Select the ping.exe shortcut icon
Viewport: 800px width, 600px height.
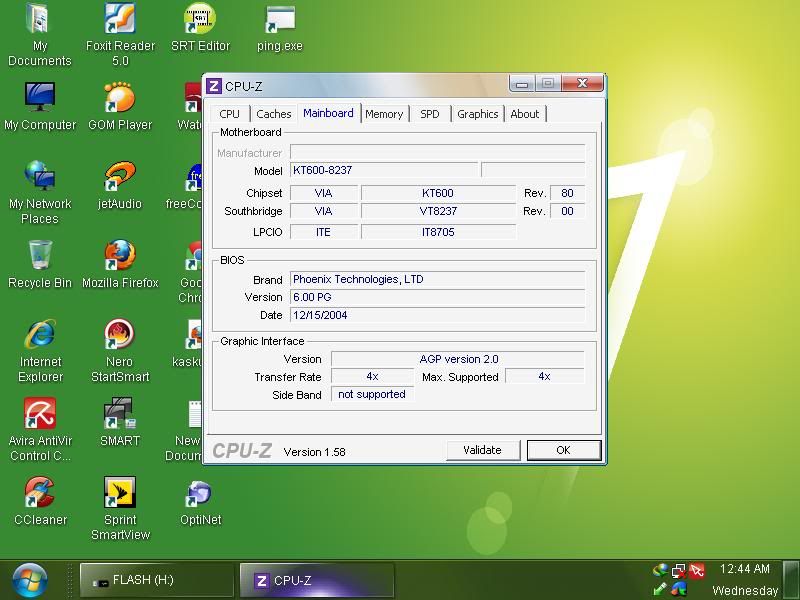click(x=280, y=29)
